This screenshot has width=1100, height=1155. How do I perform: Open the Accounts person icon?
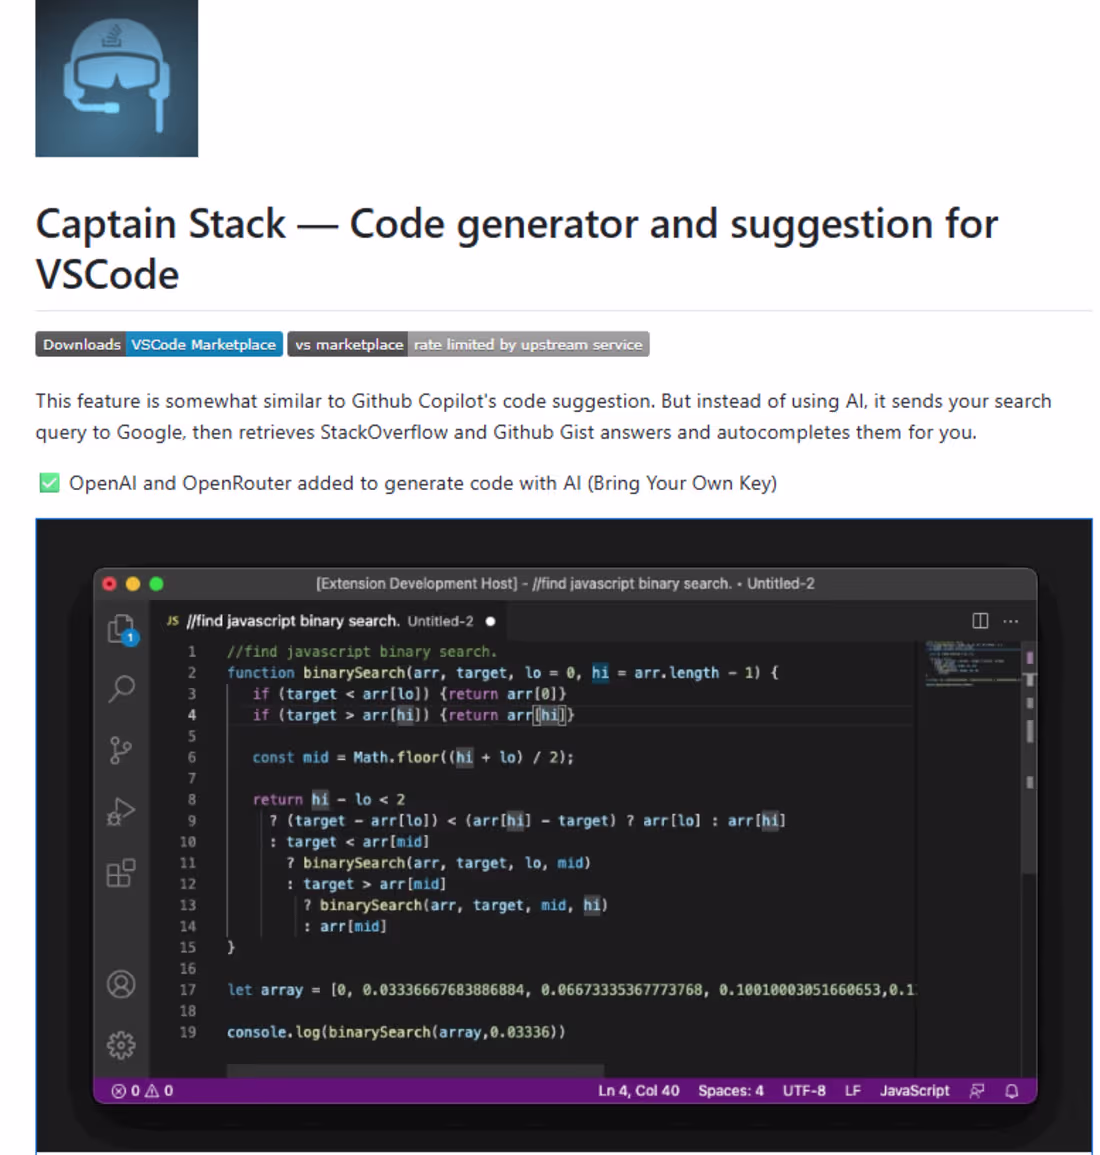(122, 983)
